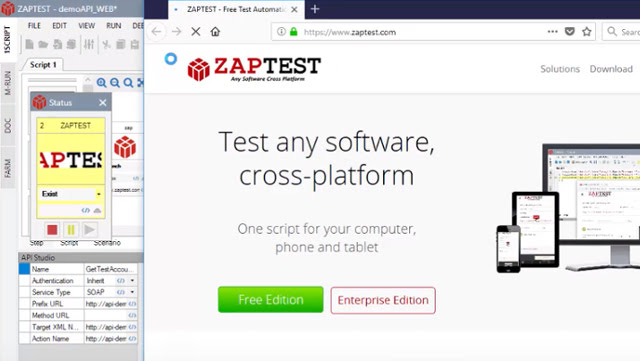This screenshot has width=640, height=361.
Task: Bookmark this page with the star icon
Action: tap(587, 31)
